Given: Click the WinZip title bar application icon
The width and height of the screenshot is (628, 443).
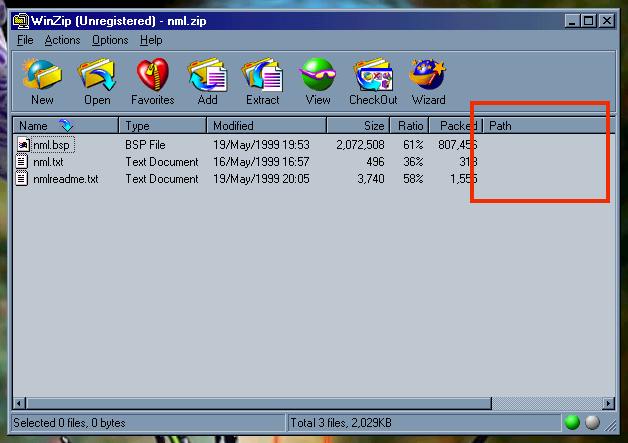Looking at the screenshot, I should click(x=20, y=21).
